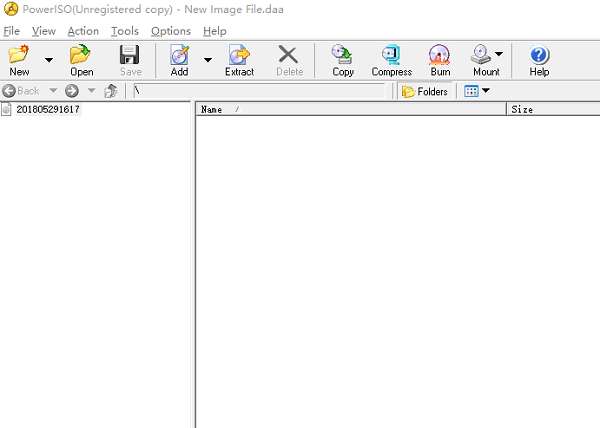Click the Back navigation button
Screen dimensions: 600x428
21,91
